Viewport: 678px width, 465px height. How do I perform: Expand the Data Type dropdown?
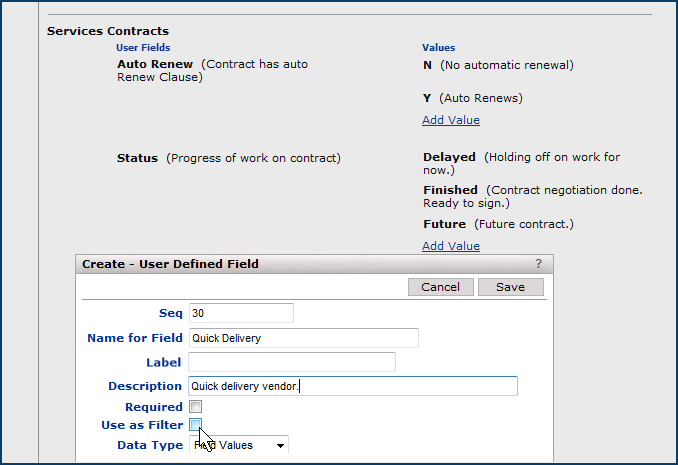click(x=239, y=445)
